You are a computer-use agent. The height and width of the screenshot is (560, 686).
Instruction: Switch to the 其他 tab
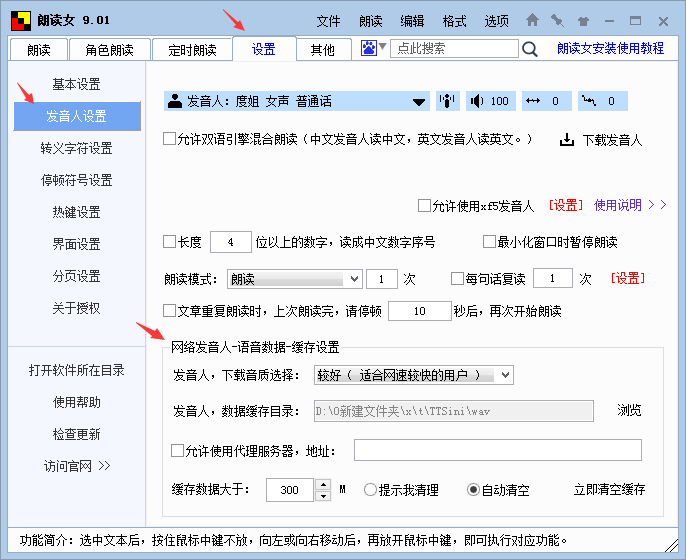tap(323, 50)
